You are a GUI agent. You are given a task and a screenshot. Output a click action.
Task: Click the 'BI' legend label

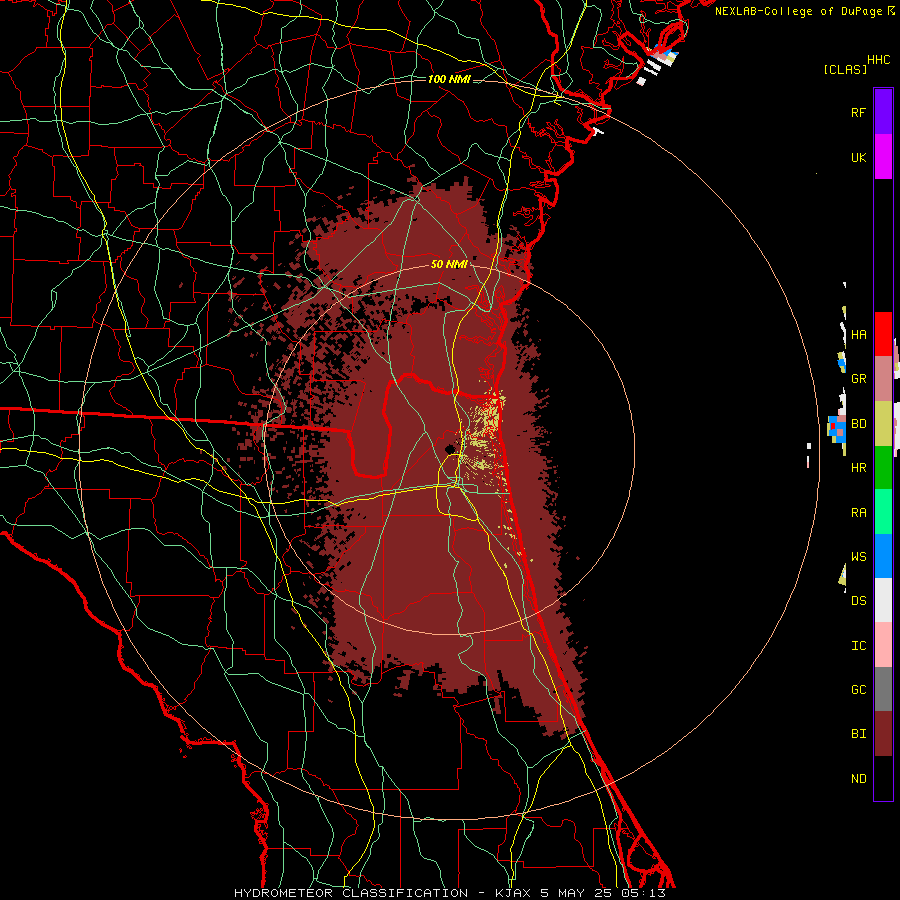tap(859, 734)
